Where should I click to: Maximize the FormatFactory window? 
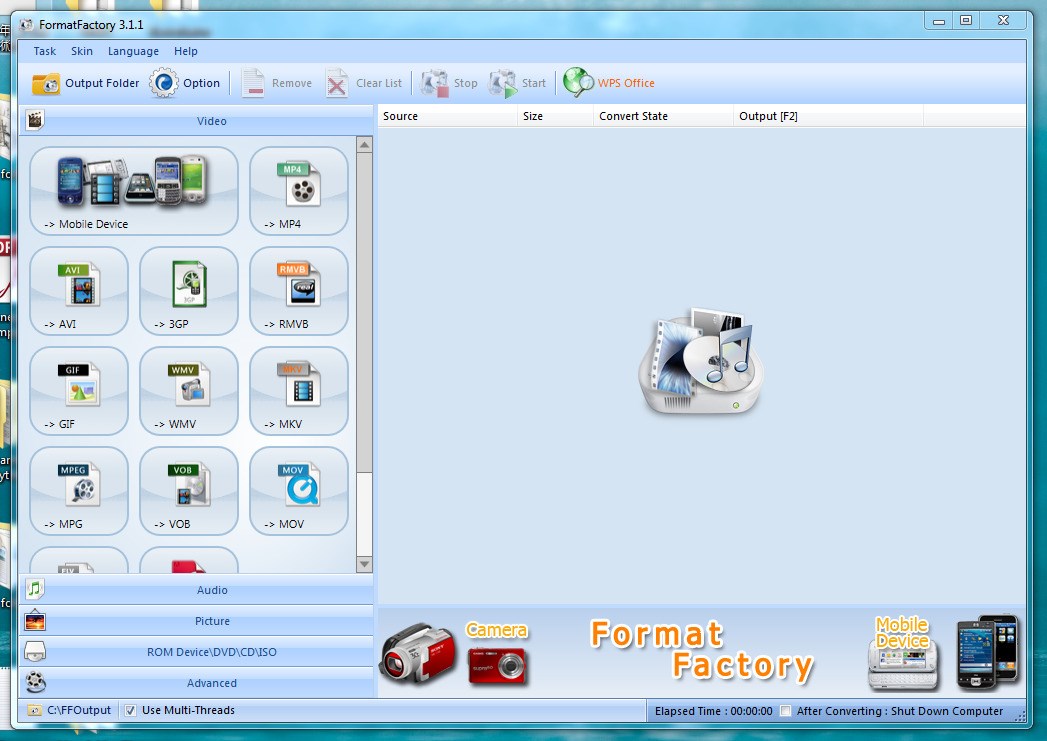966,21
